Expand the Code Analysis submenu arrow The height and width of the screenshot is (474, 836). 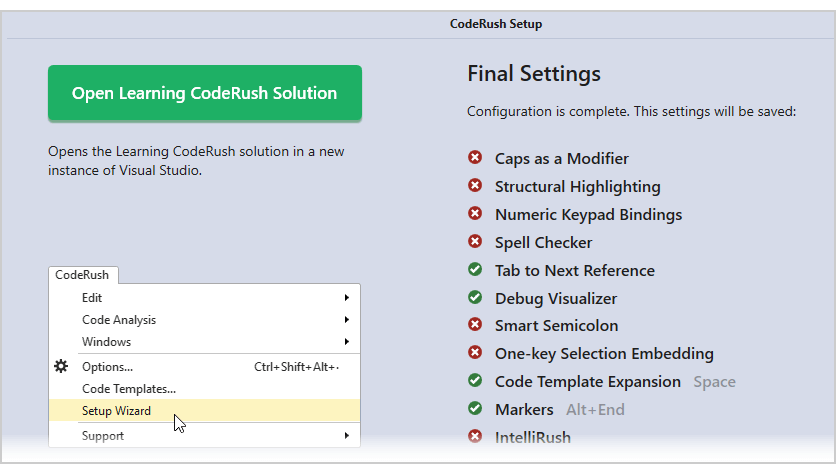tap(346, 320)
